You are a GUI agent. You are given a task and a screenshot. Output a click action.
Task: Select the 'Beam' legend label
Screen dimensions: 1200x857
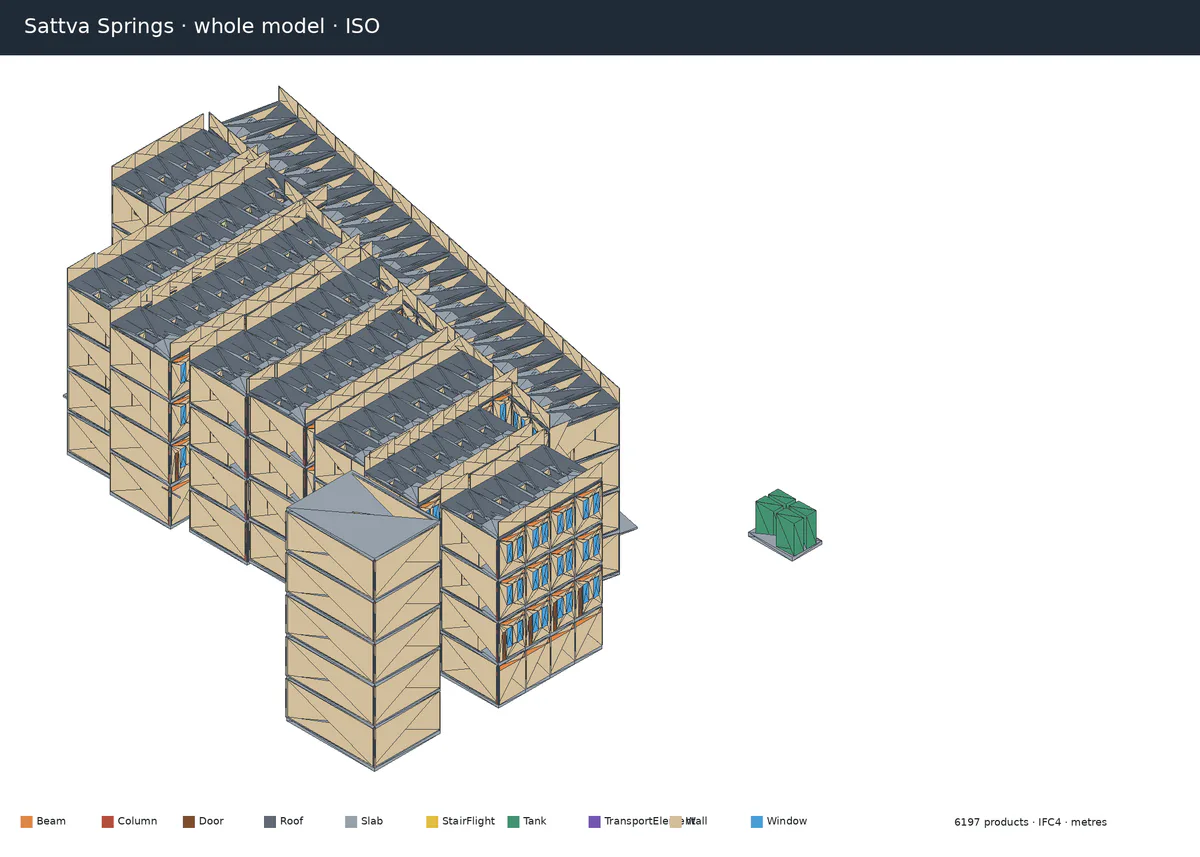click(x=51, y=822)
